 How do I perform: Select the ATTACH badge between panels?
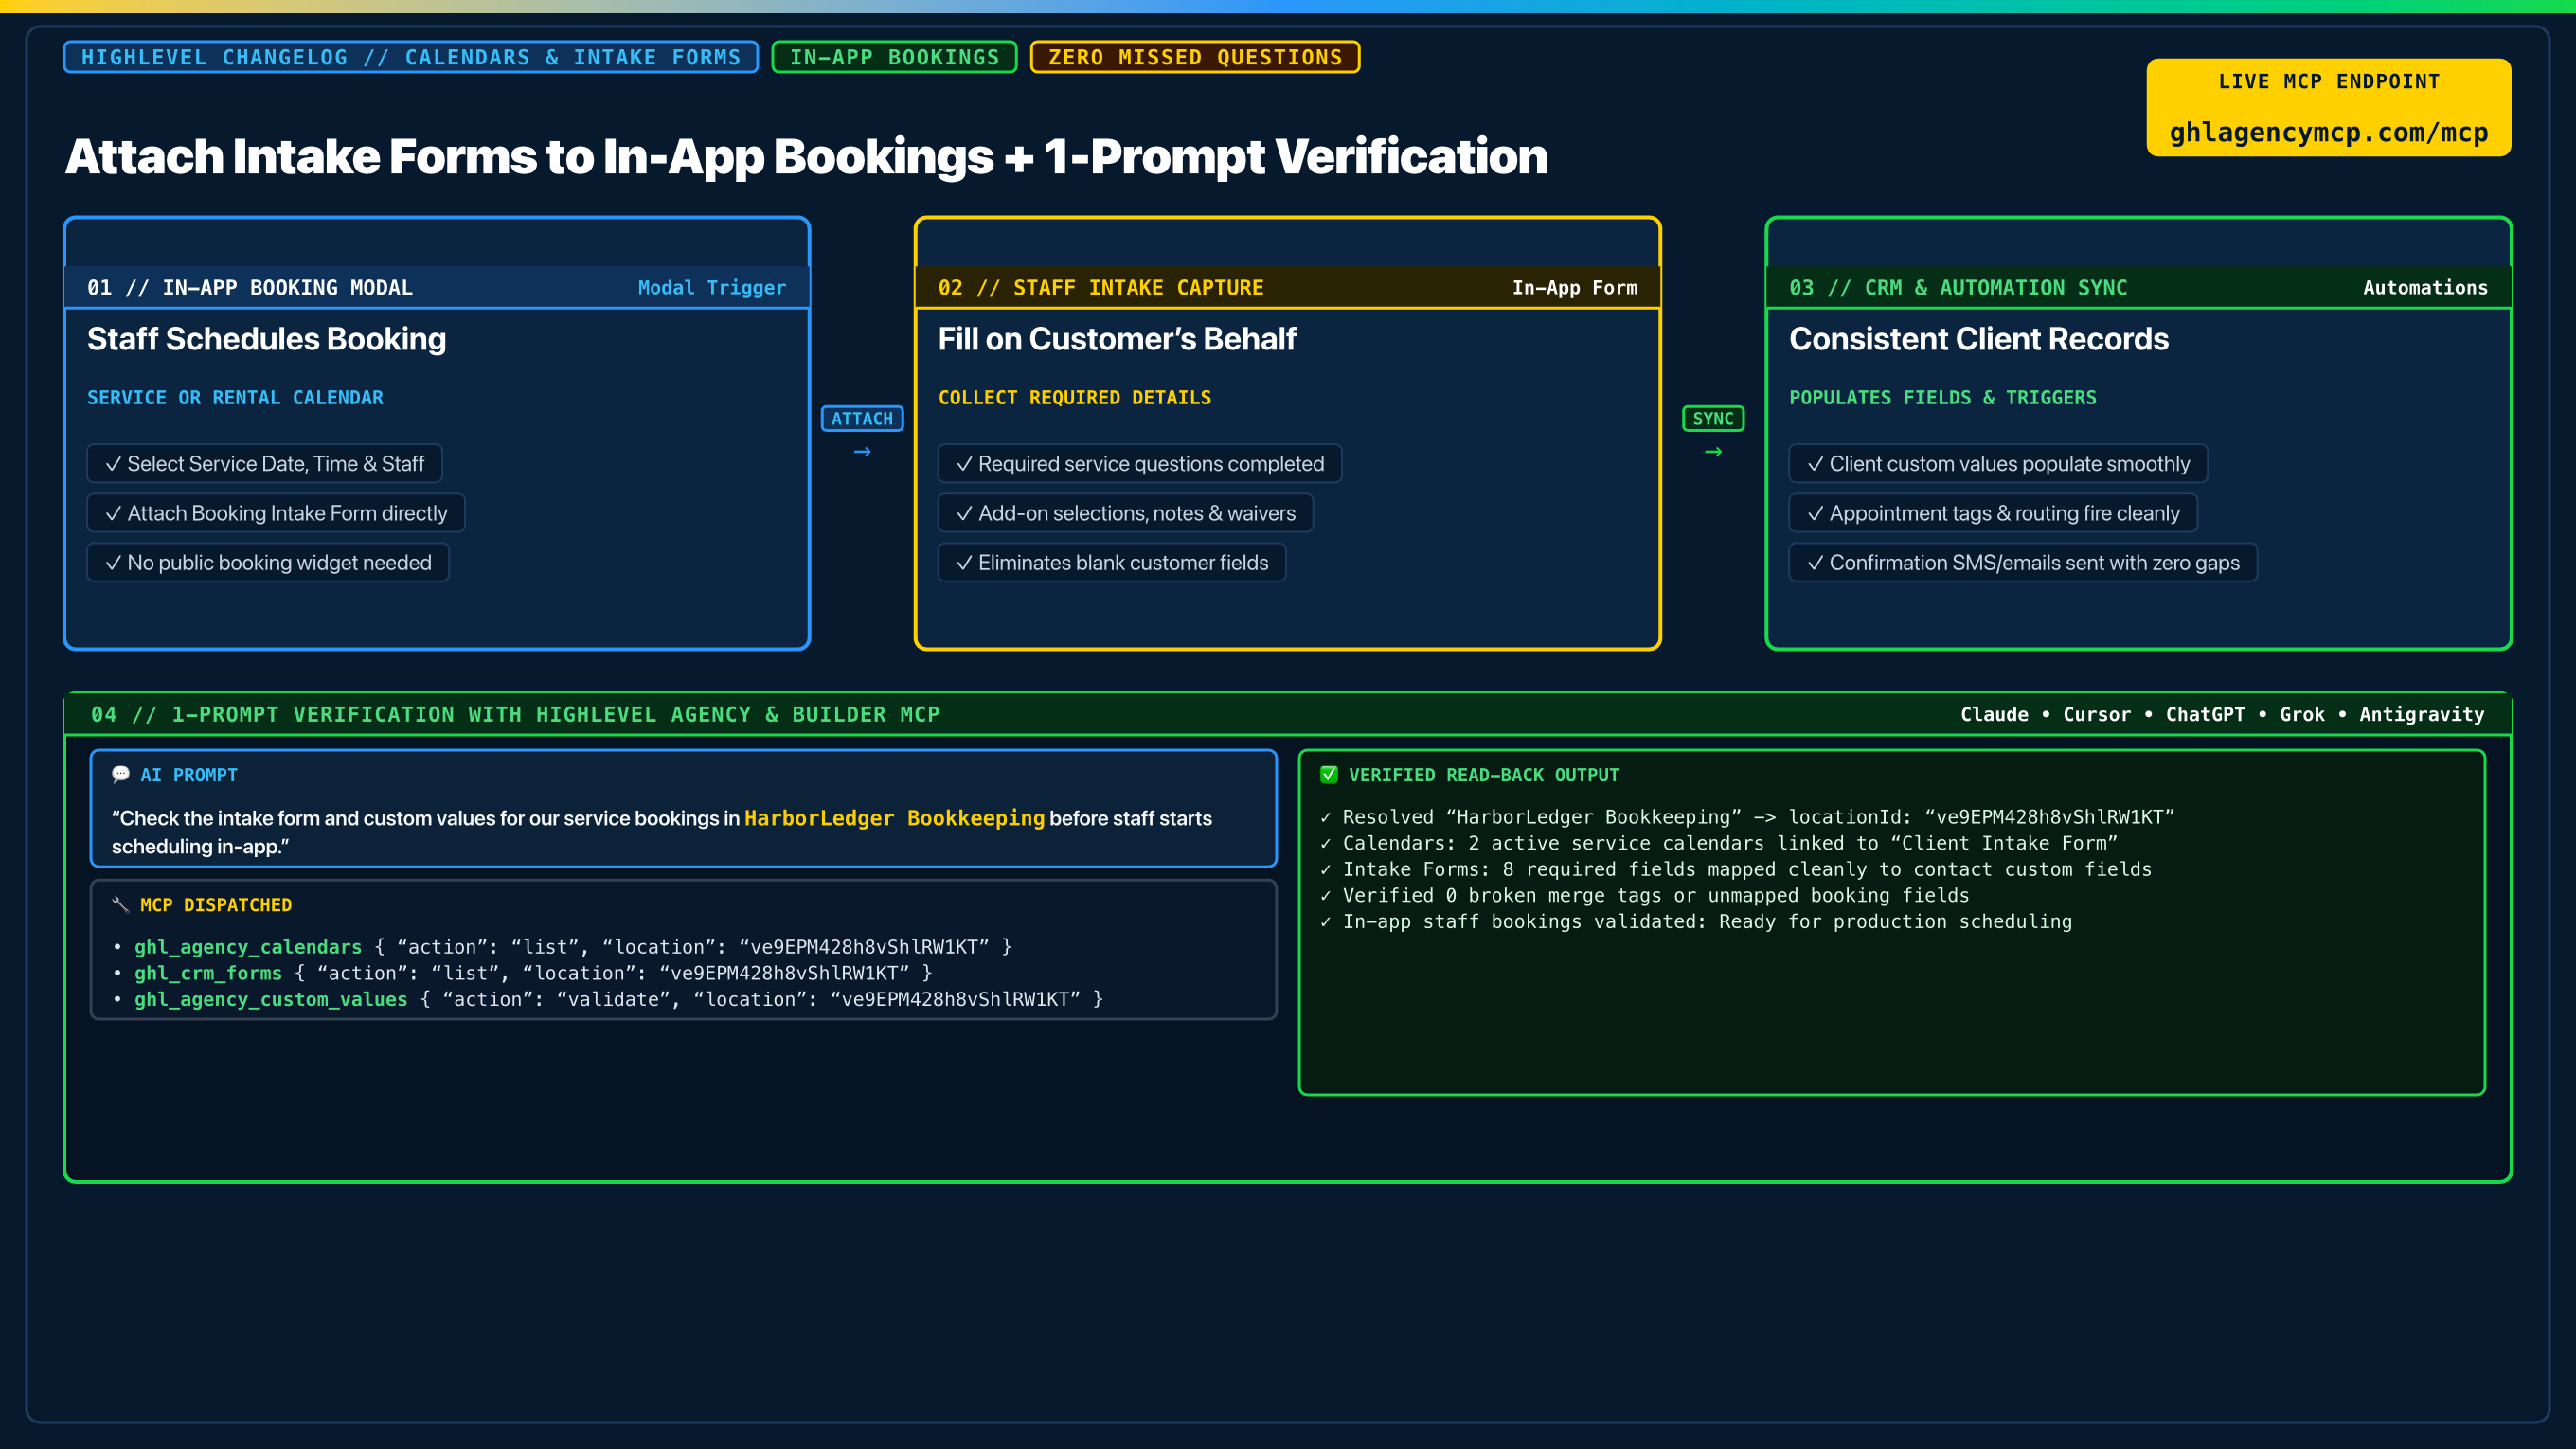click(x=862, y=418)
